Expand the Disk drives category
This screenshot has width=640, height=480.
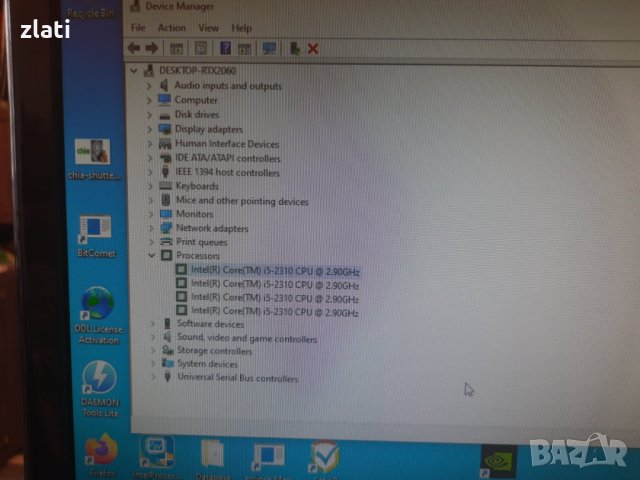click(x=149, y=115)
